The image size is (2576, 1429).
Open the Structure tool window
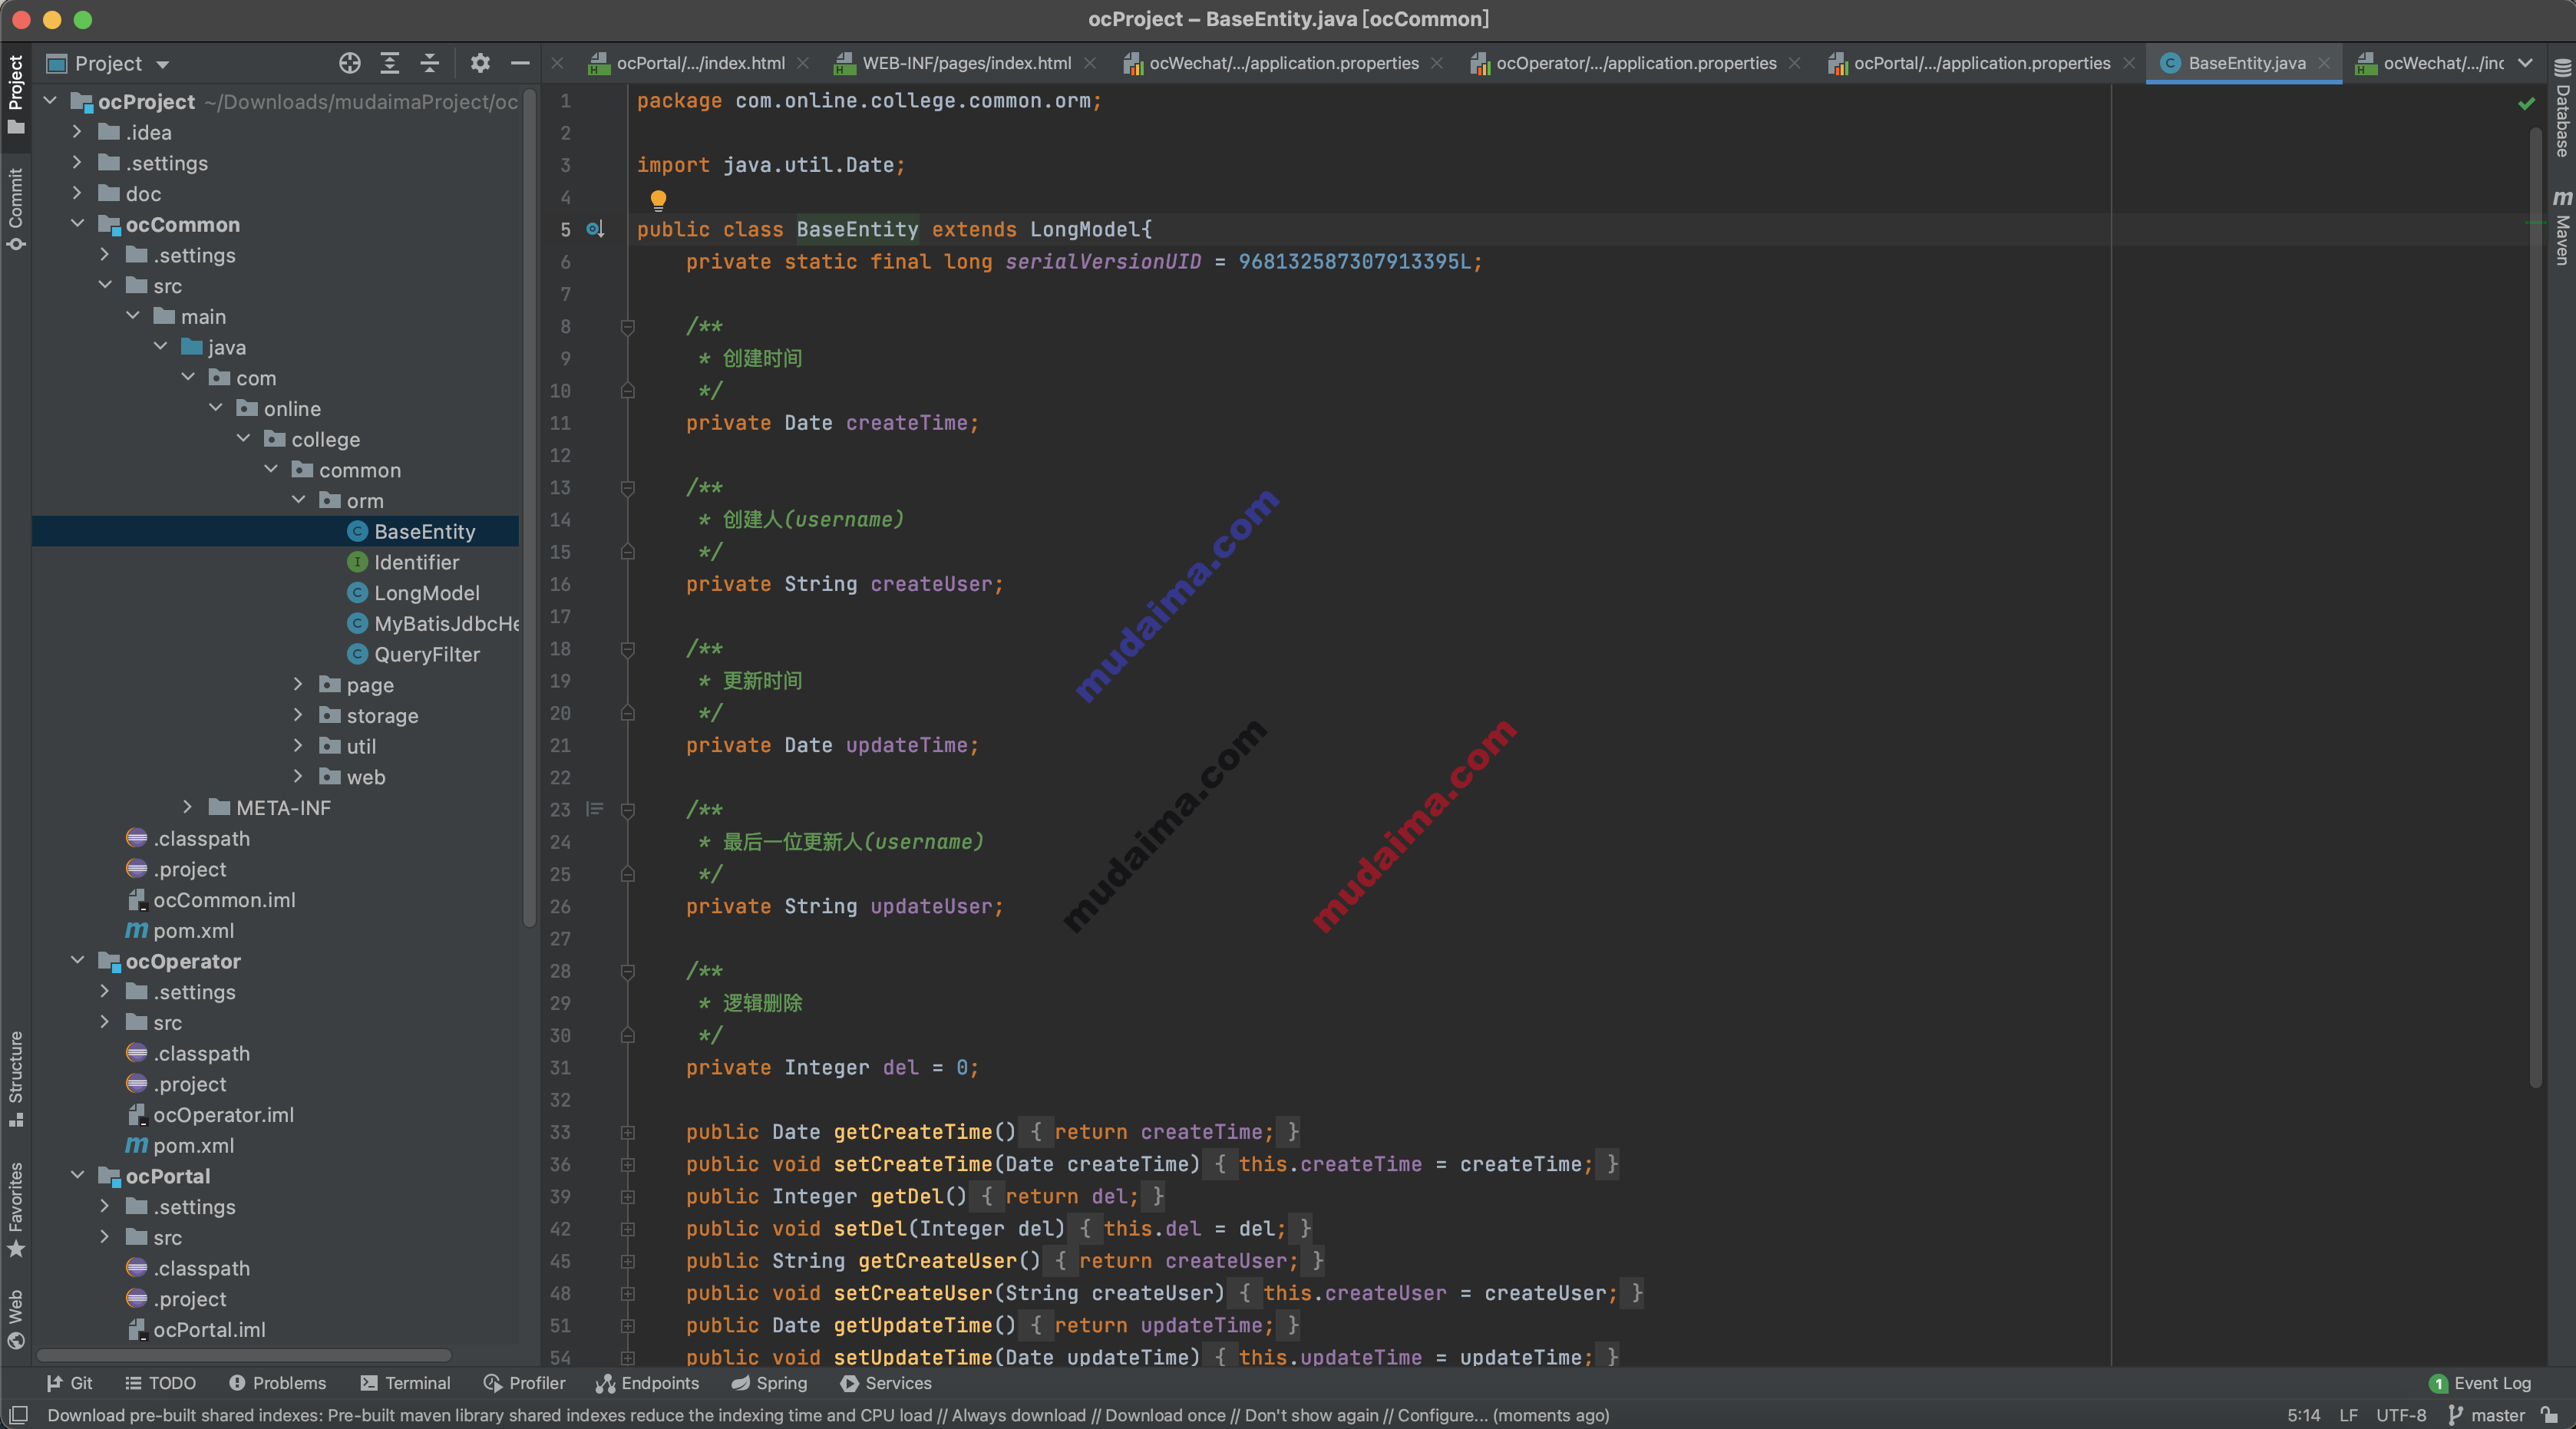pos(15,1078)
